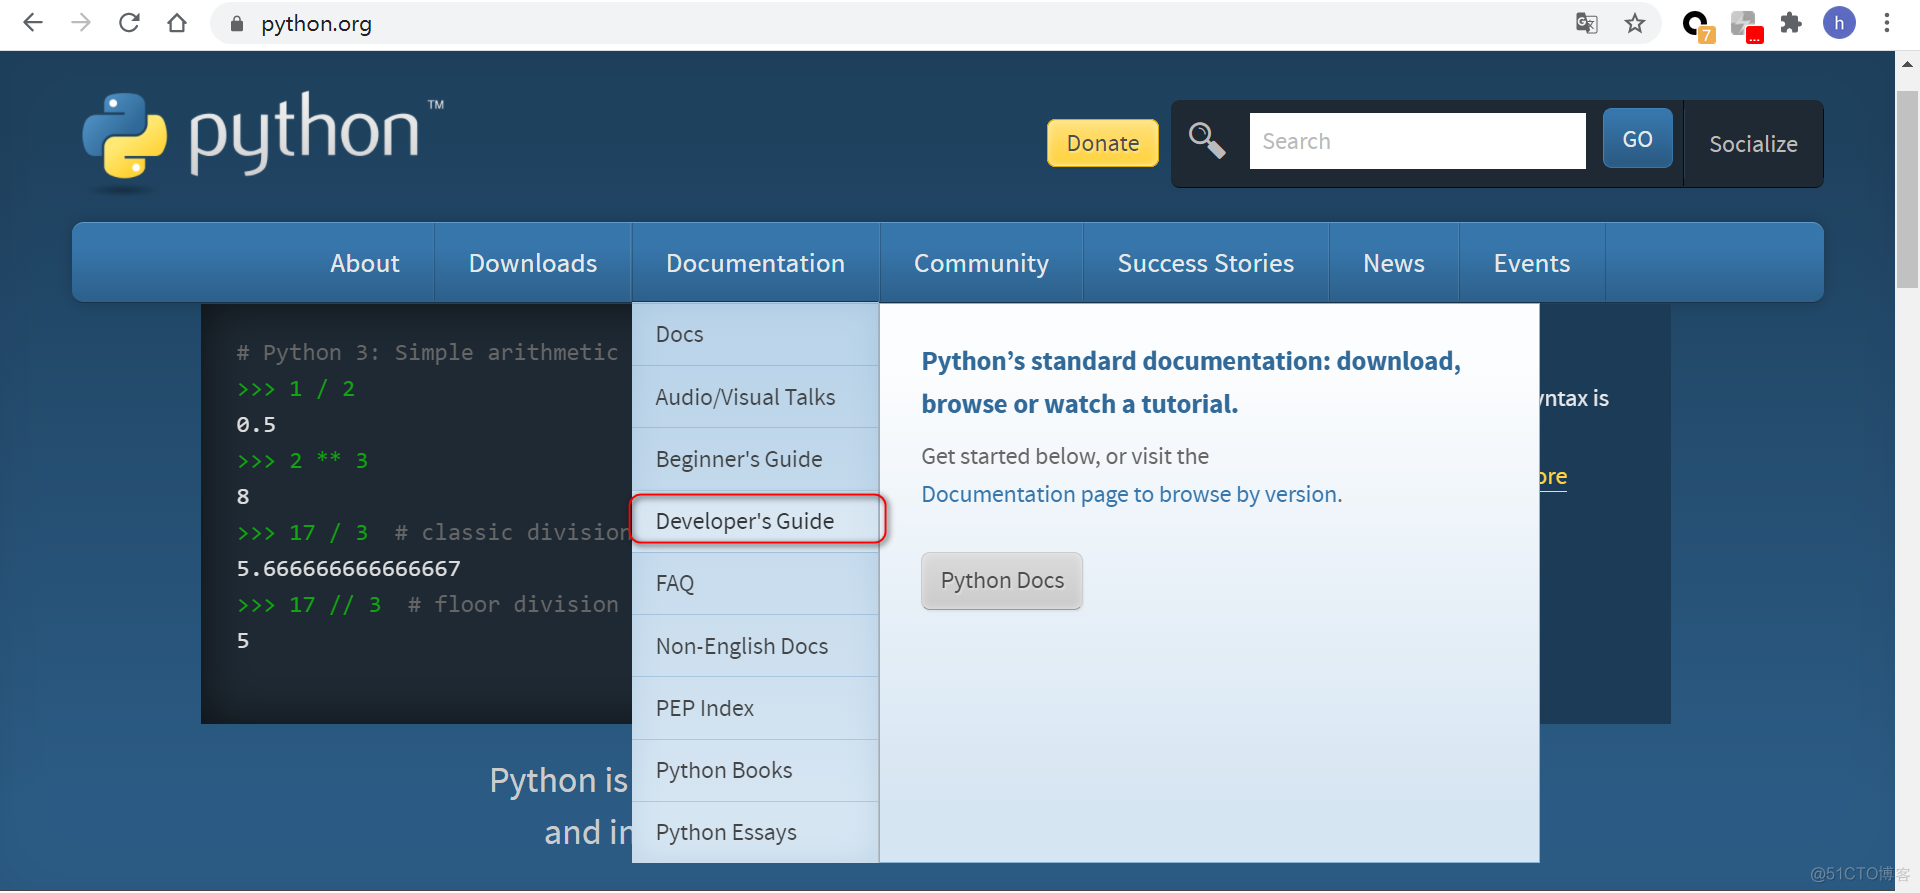Open the Success Stories nav menu
This screenshot has width=1920, height=893.
click(1205, 263)
